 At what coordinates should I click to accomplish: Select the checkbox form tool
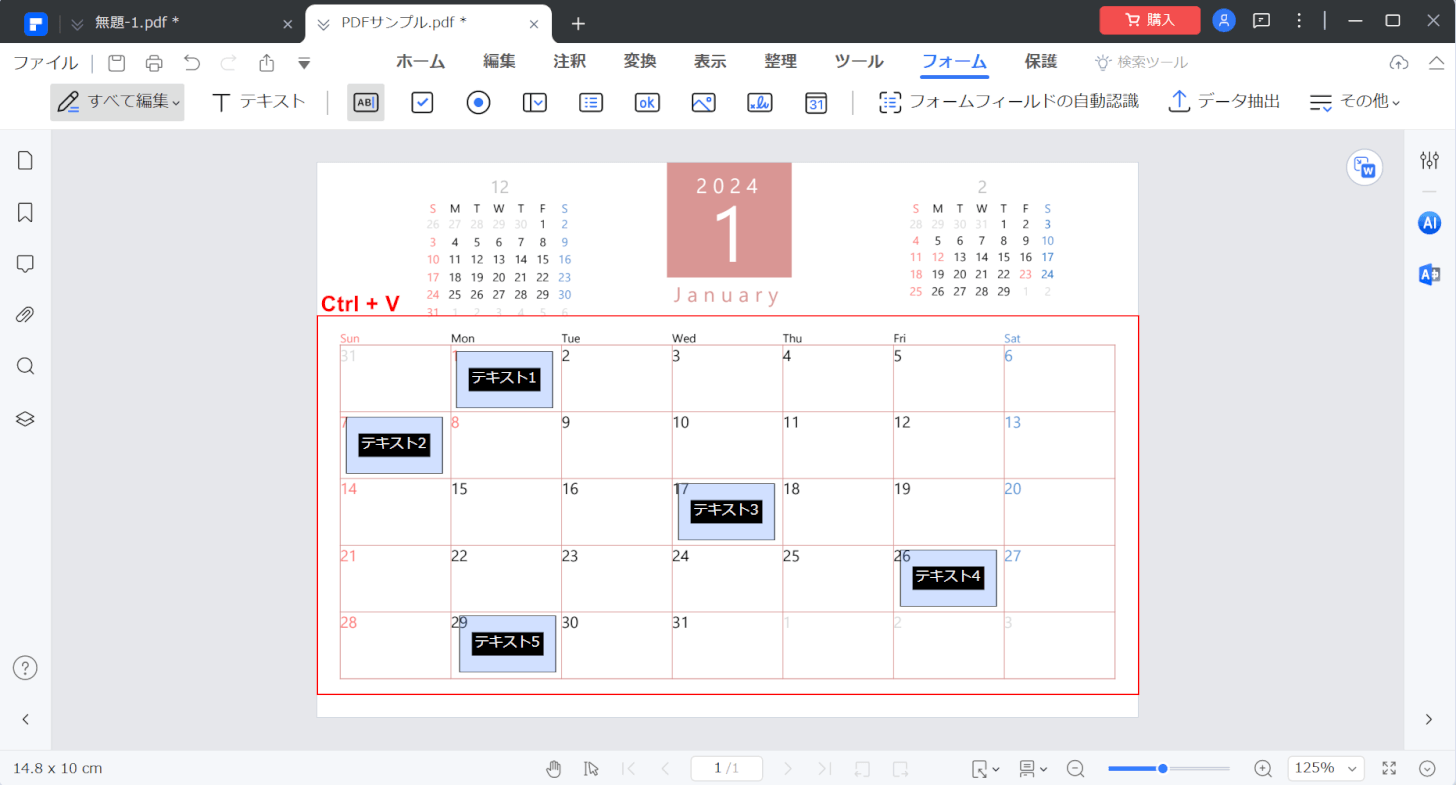coord(422,102)
